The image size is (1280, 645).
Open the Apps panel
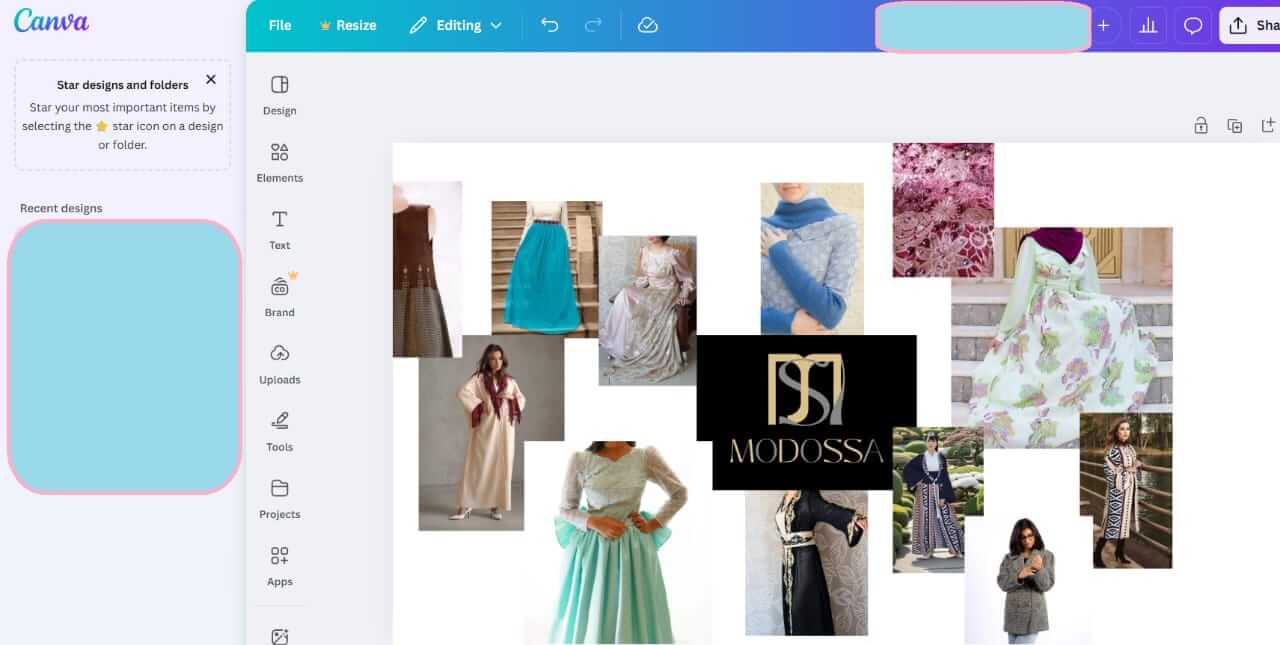point(279,565)
